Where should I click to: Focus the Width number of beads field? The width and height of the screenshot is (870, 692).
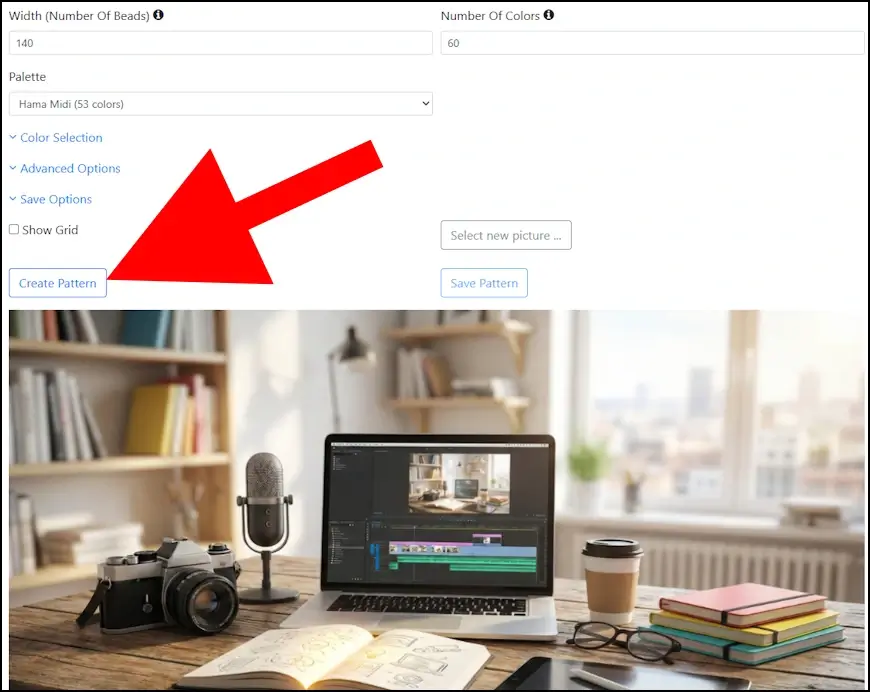[220, 43]
